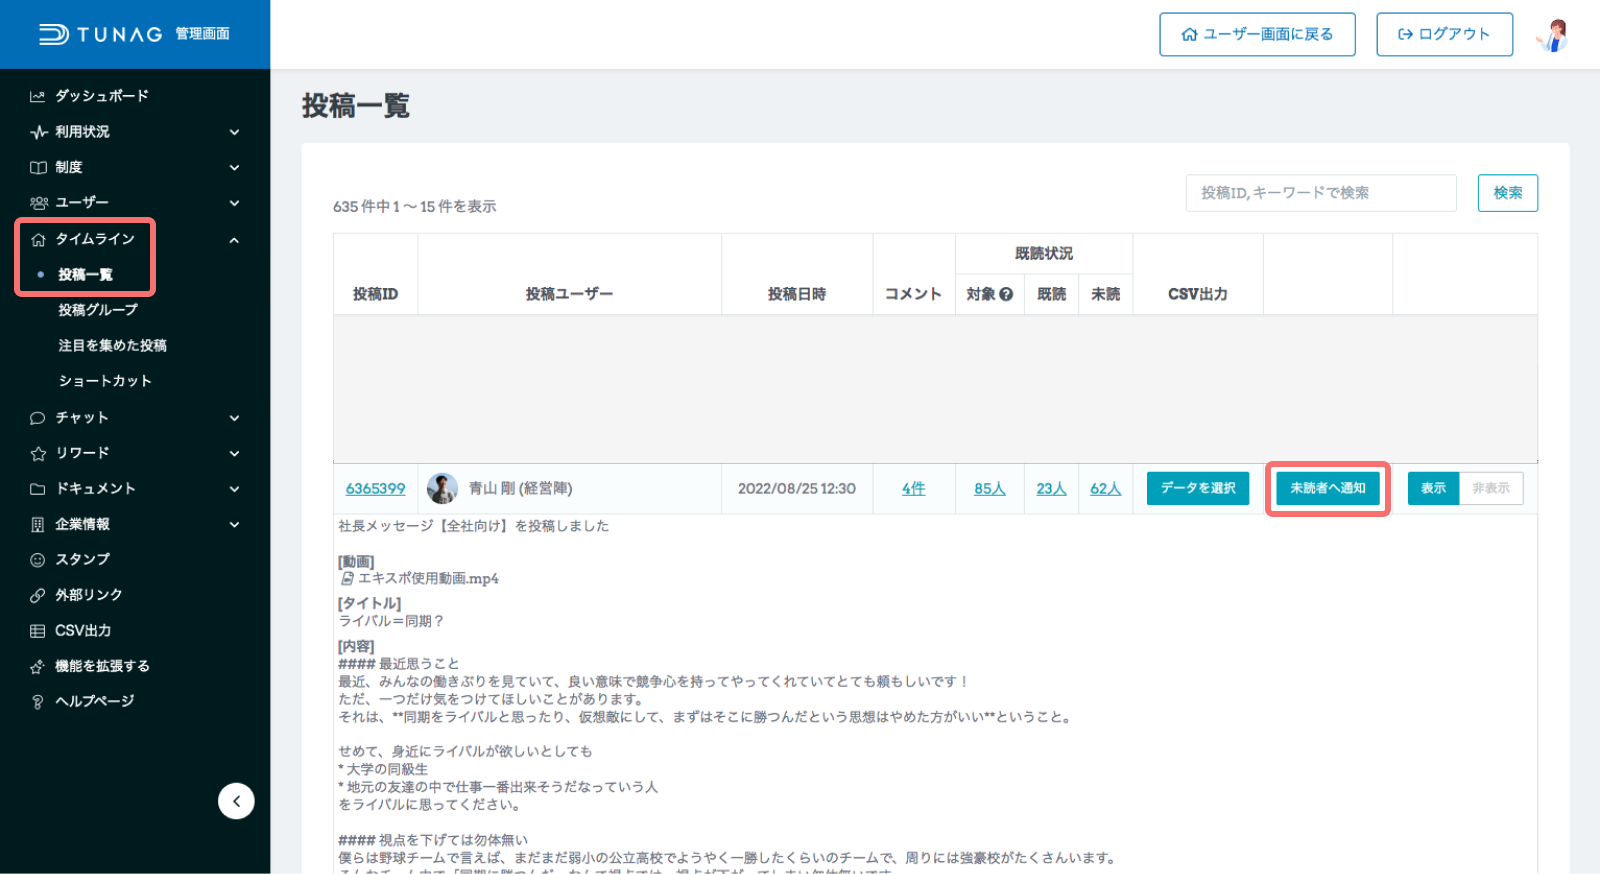
Task: Open the 23人 read link
Action: [1051, 489]
